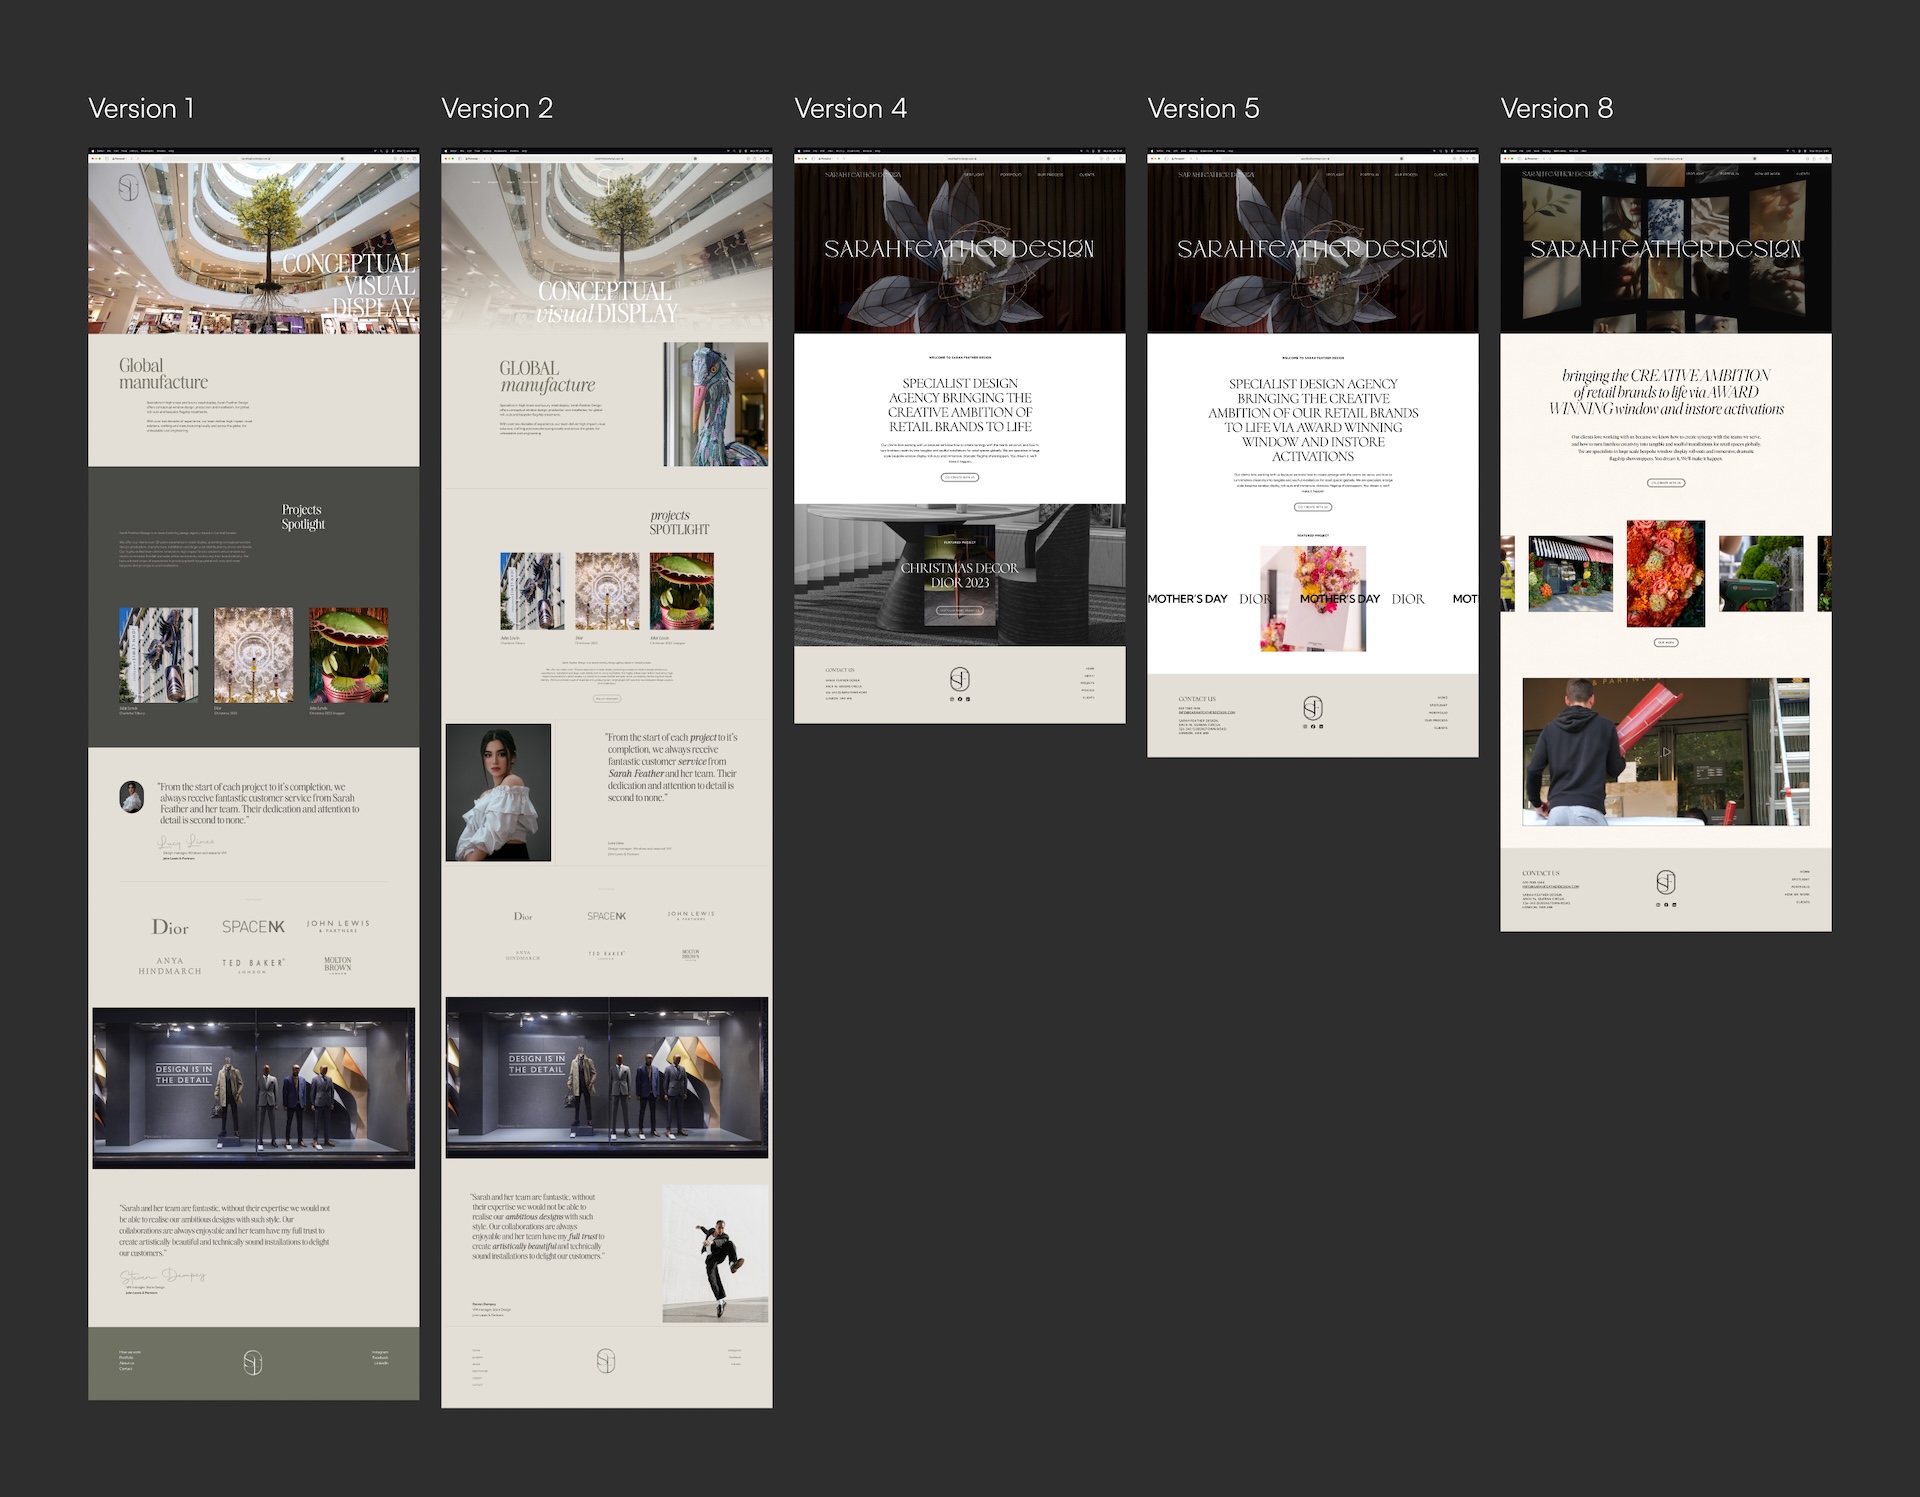Click the LinkedIn icon in Version 8 footer
Viewport: 1920px width, 1497px height.
(x=1675, y=905)
